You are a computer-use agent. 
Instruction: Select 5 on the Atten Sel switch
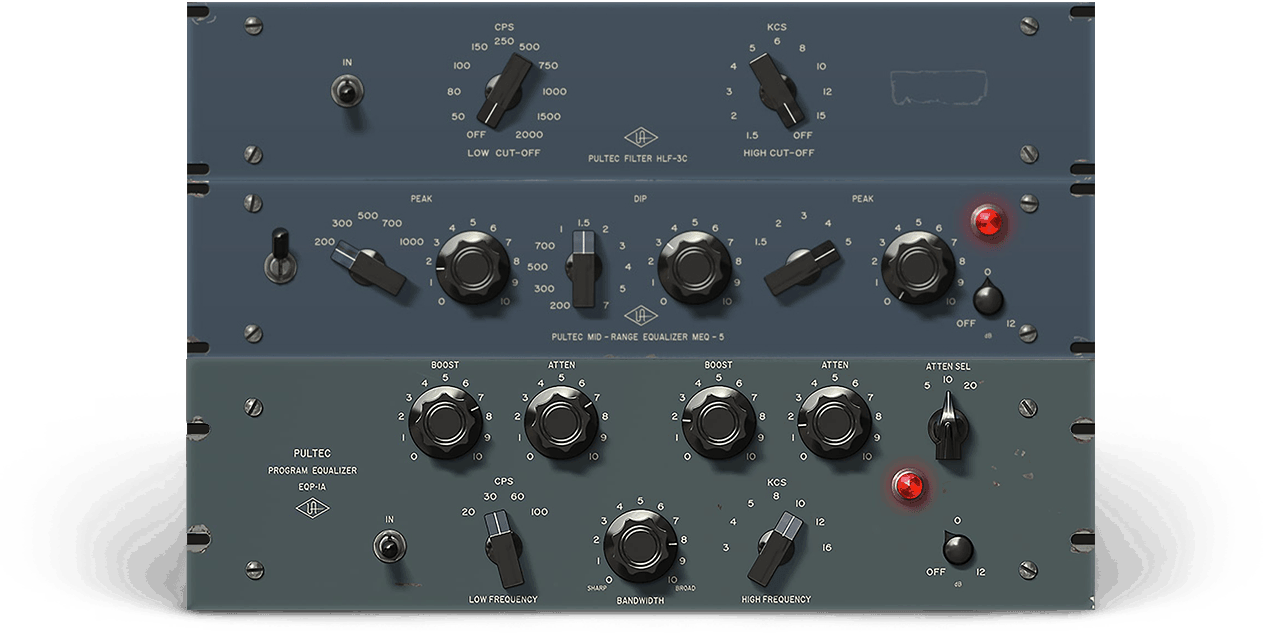tap(927, 385)
